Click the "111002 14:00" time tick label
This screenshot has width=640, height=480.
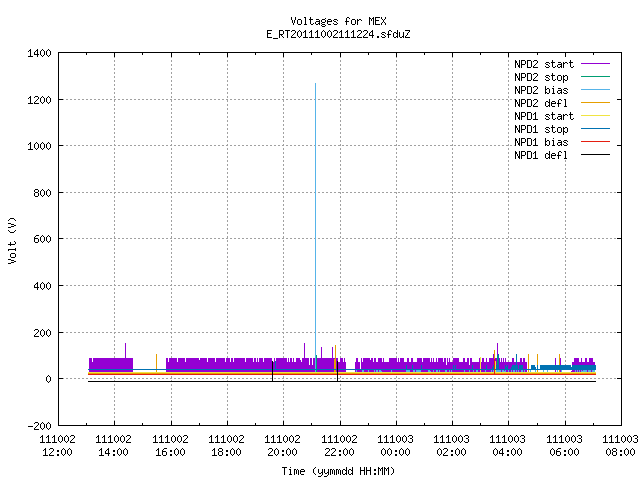click(113, 446)
